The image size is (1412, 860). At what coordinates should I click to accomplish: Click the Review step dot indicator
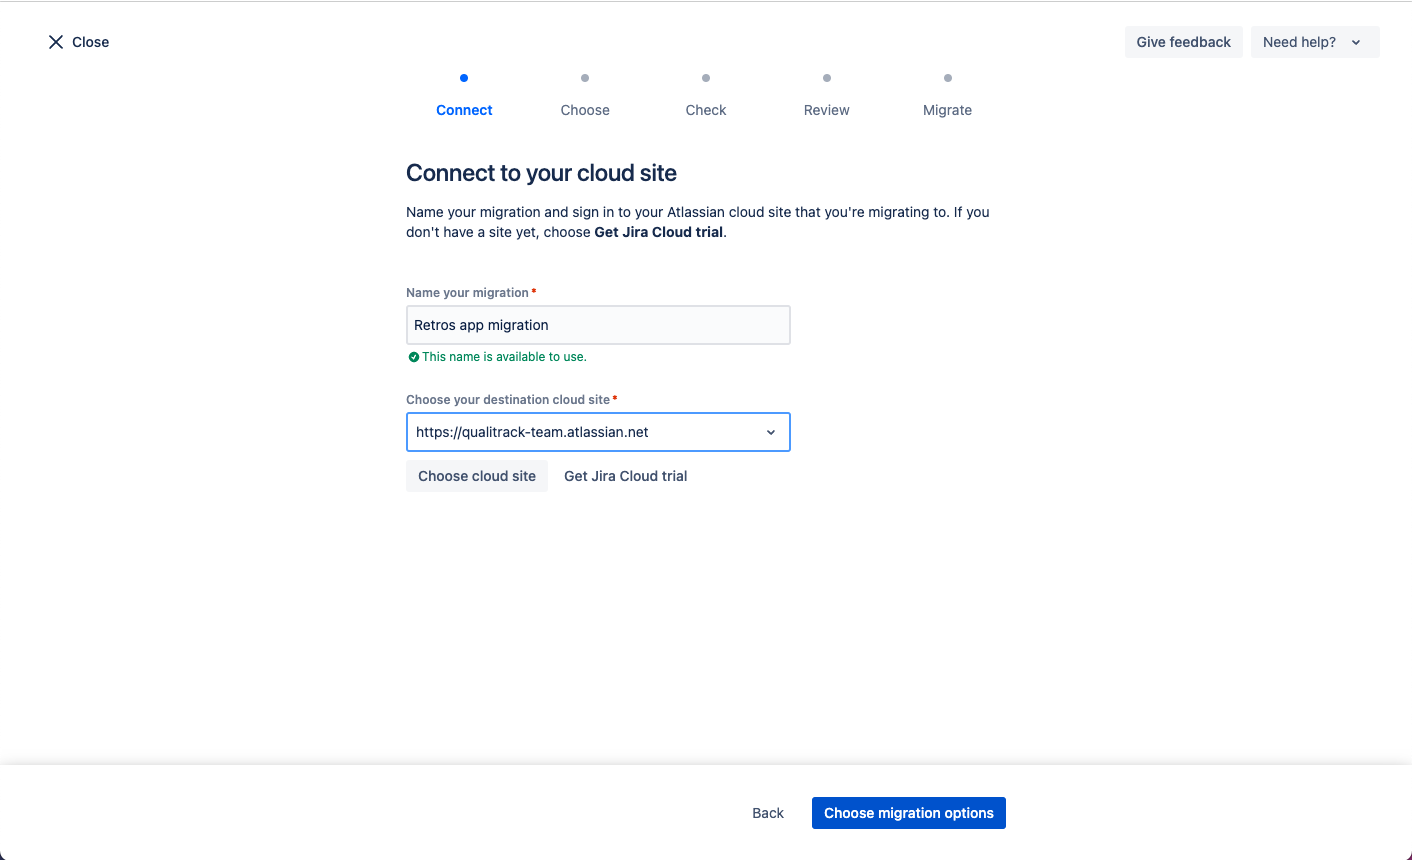point(827,78)
